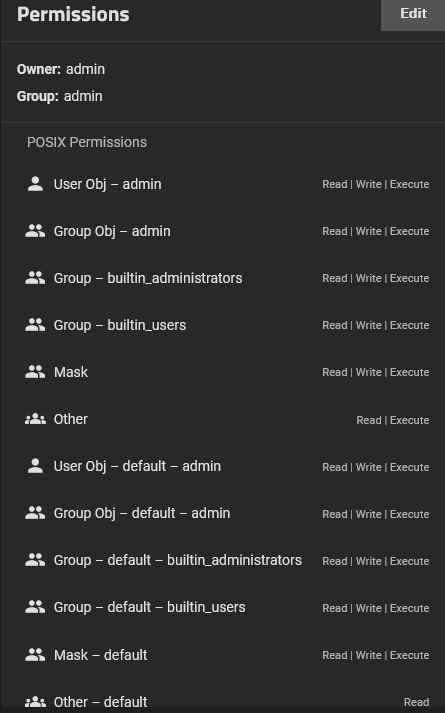The height and width of the screenshot is (713, 445).
Task: Click the Edit permissions button
Action: coord(413,14)
